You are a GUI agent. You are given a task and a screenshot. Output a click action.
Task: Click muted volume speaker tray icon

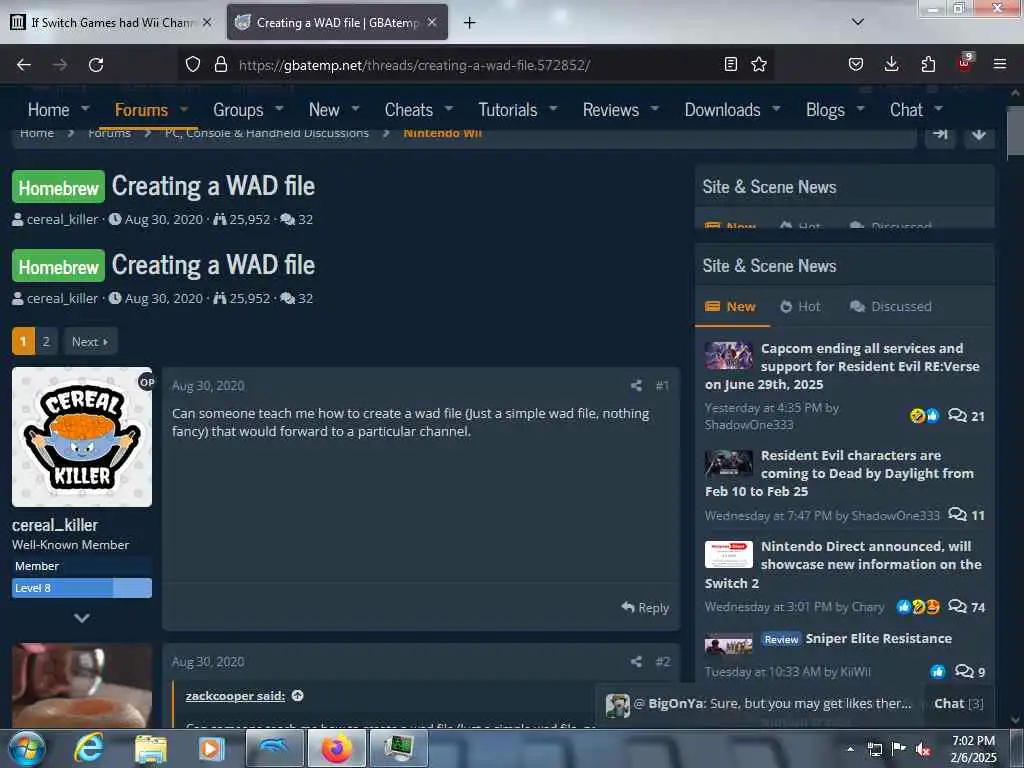[x=923, y=749]
